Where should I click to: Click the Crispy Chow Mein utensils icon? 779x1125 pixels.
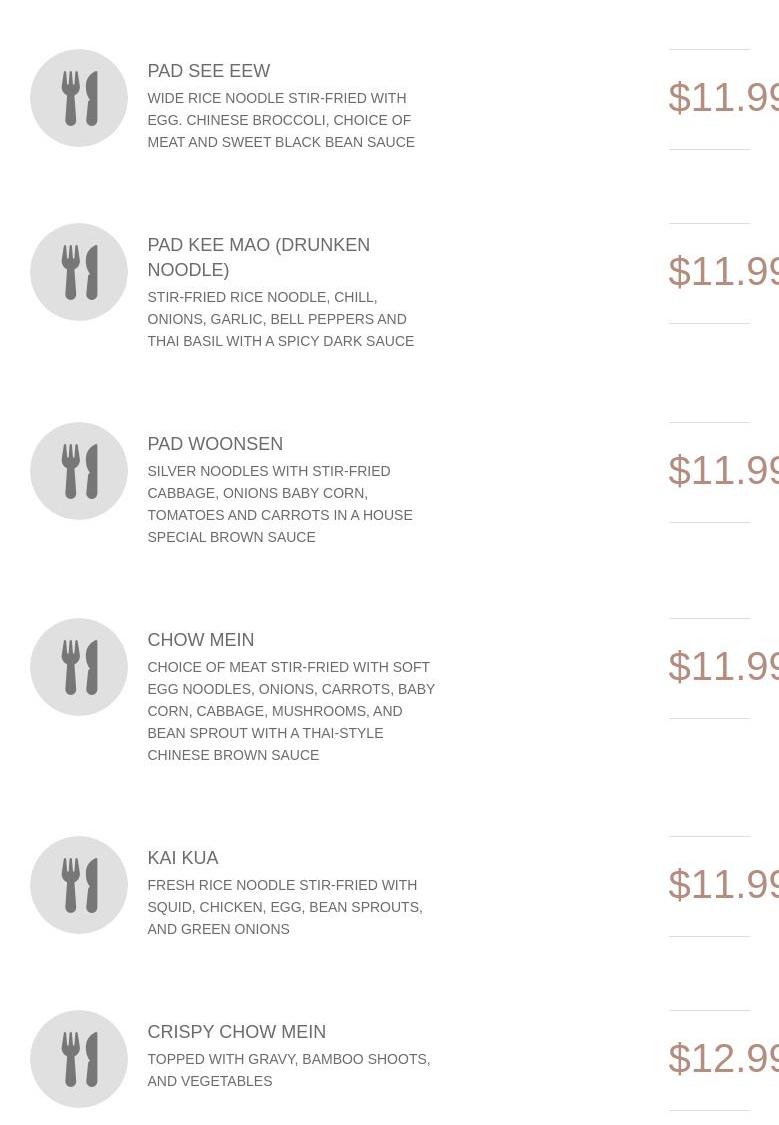click(x=79, y=1059)
